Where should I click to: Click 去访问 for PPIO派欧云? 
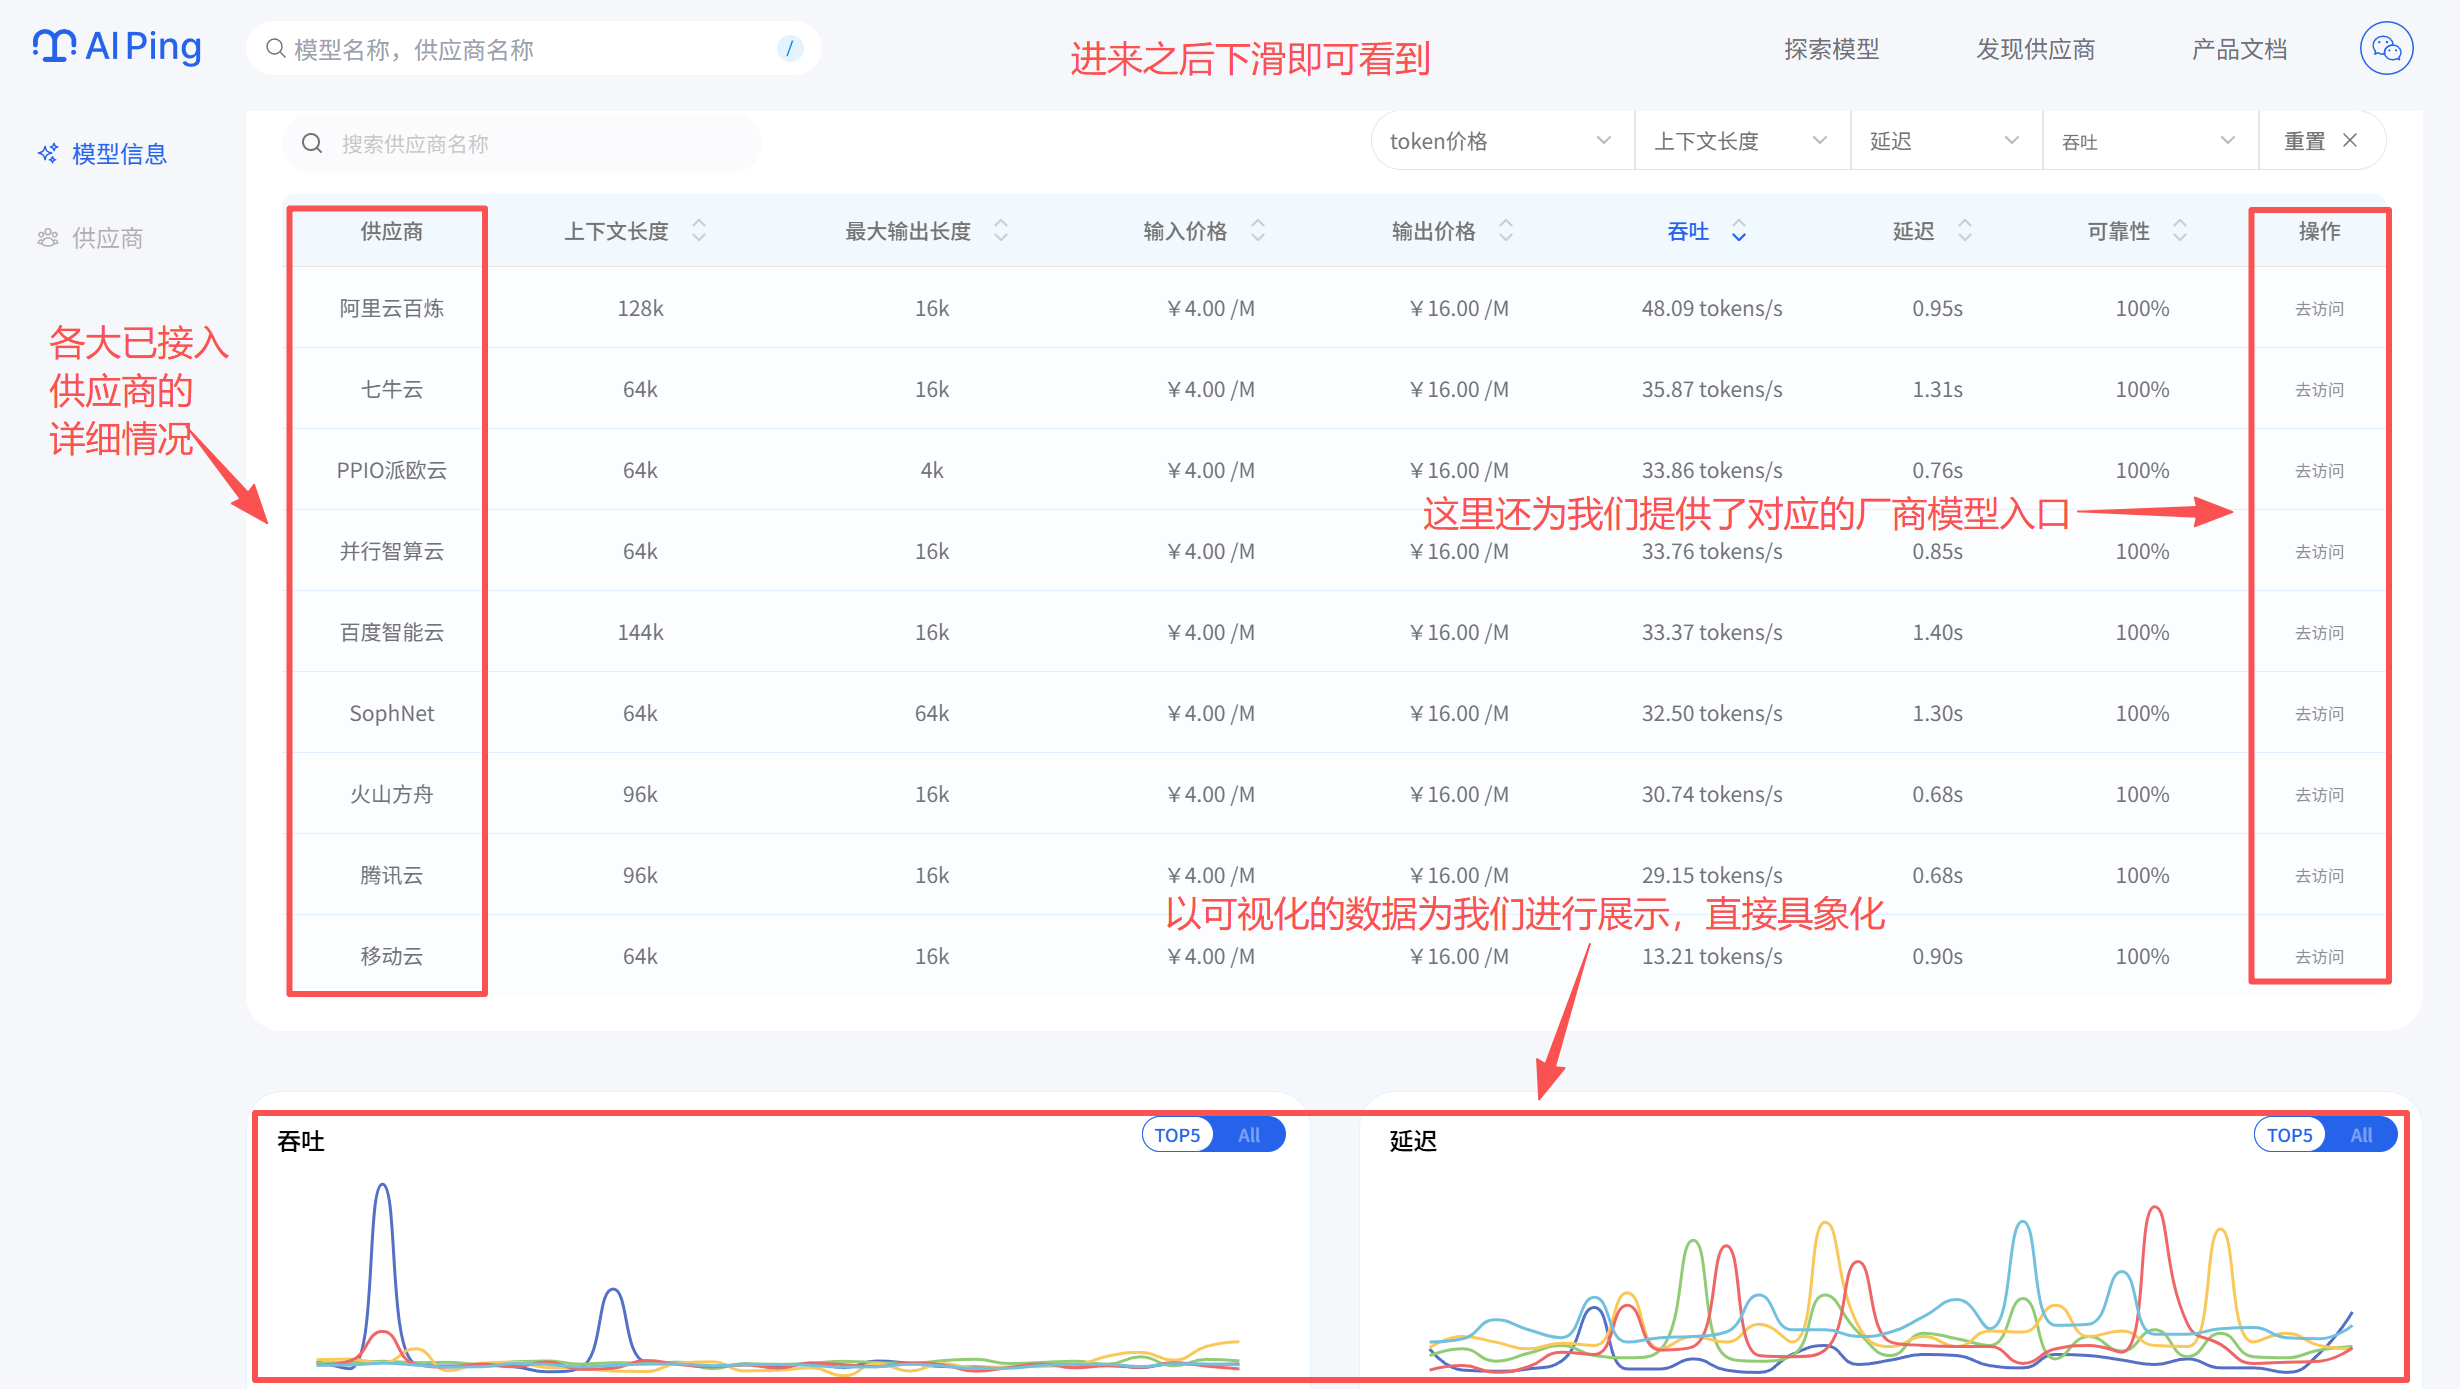tap(2319, 470)
